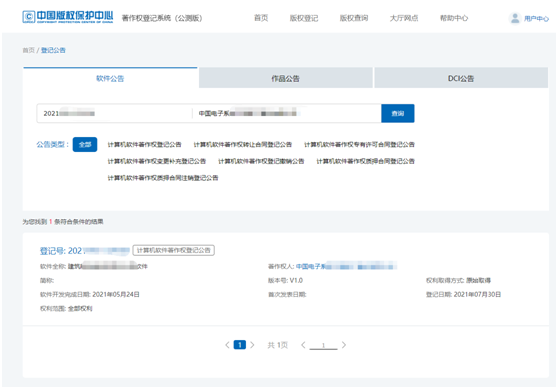Click the 中国版权保护中心 logo
Viewport: 558px width, 389px height.
[68, 17]
